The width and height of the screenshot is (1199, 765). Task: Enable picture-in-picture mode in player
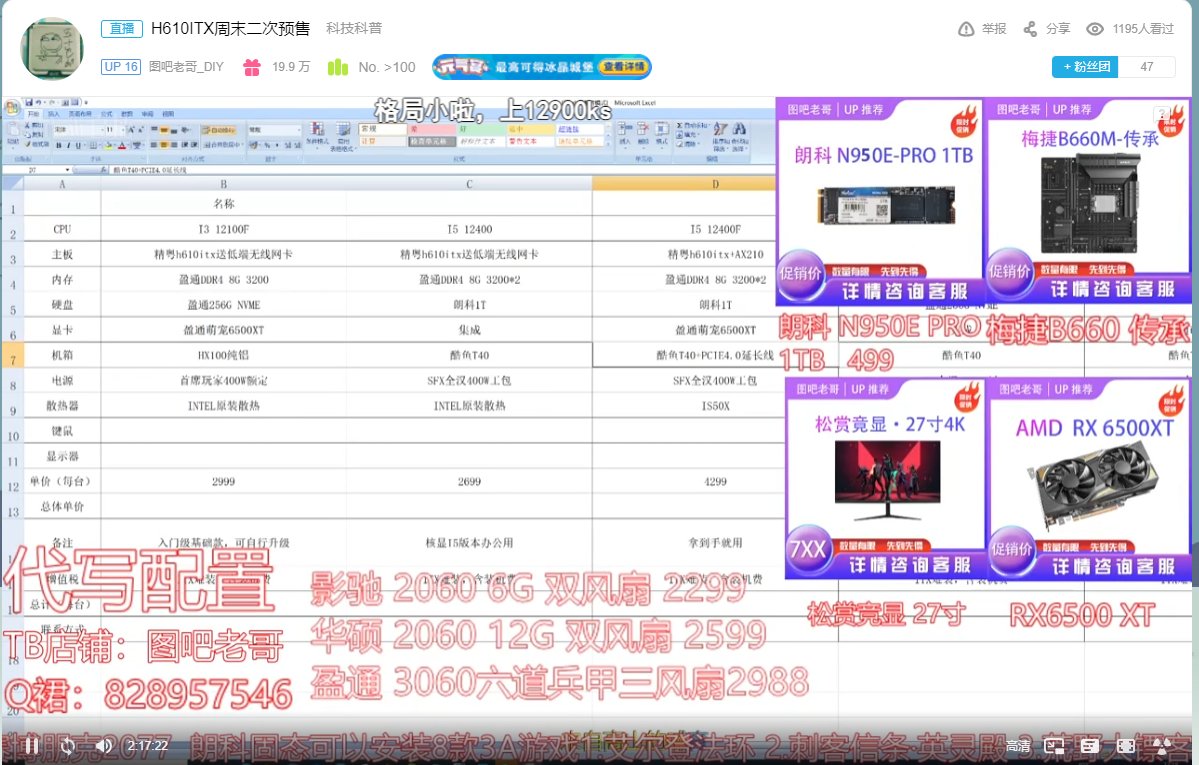(1054, 746)
